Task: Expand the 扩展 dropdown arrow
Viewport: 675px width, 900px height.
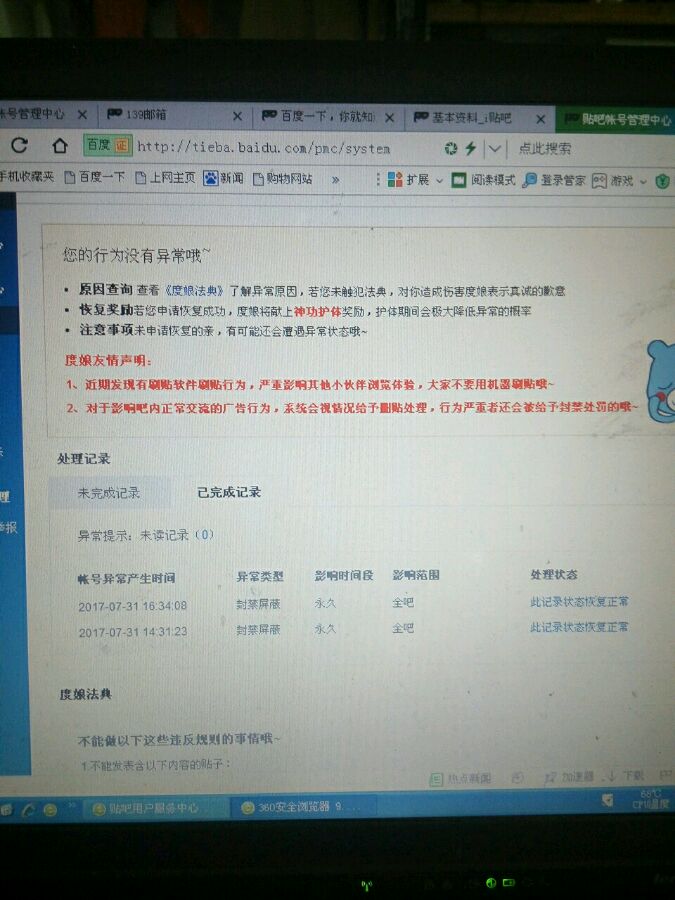Action: 440,181
